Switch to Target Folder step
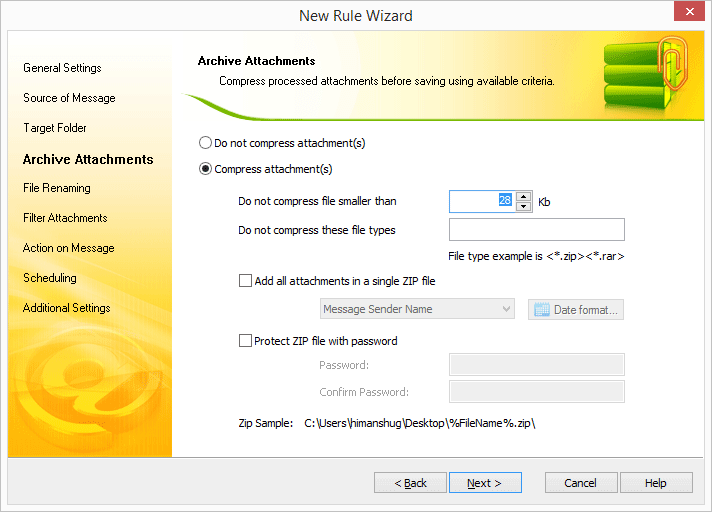 pyautogui.click(x=55, y=128)
